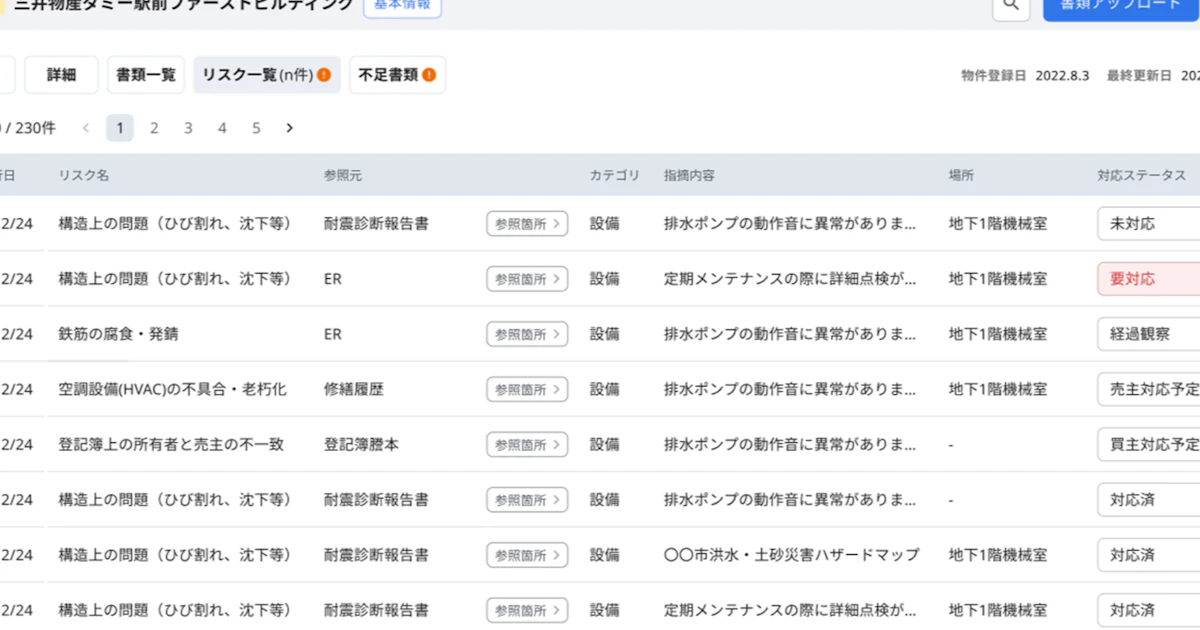Go to next page with right chevron
1200x630 pixels.
(290, 128)
